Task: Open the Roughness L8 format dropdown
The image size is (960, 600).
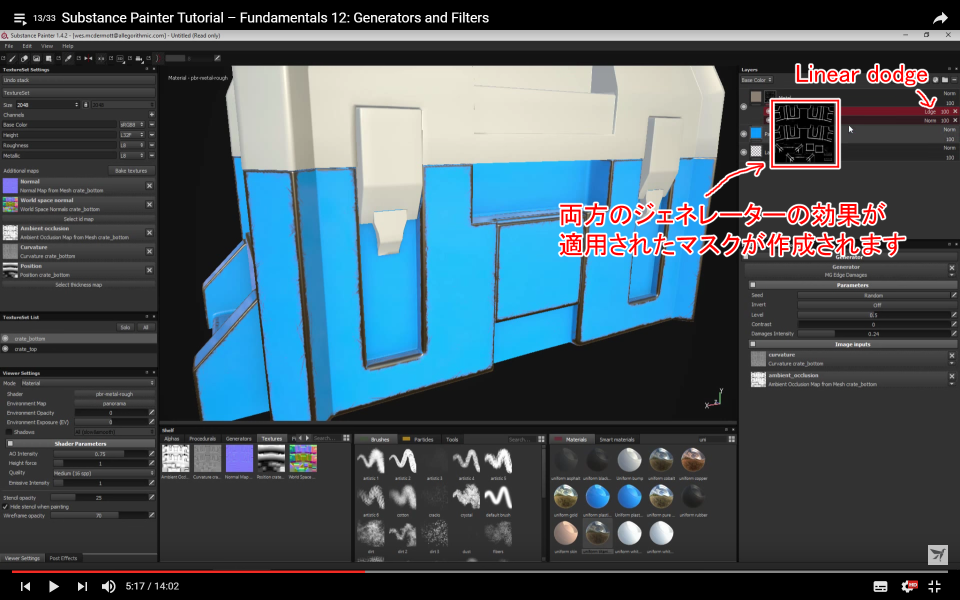Action: (x=132, y=145)
